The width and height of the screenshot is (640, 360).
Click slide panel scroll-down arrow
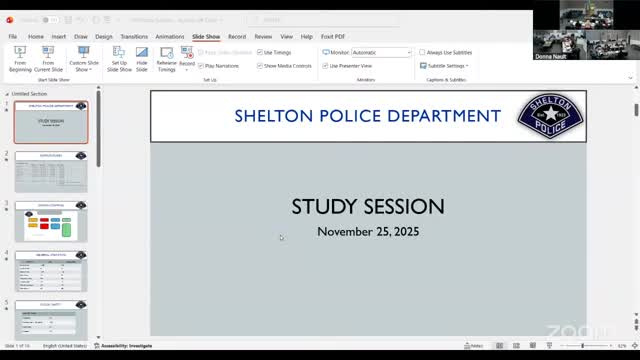coord(98,338)
